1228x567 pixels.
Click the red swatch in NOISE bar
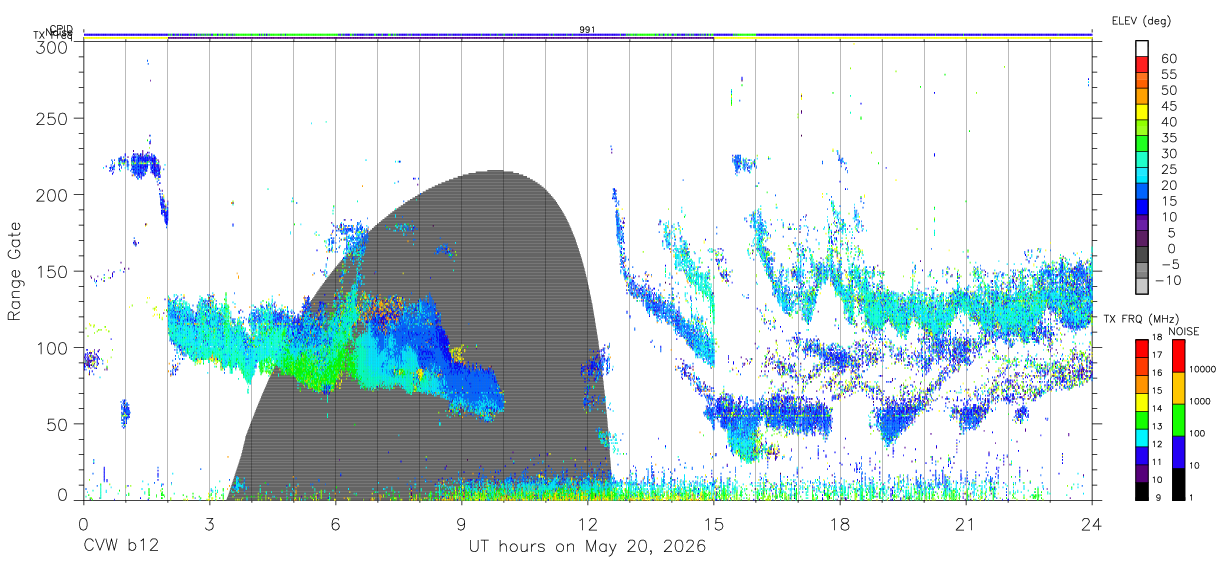[x=1178, y=355]
